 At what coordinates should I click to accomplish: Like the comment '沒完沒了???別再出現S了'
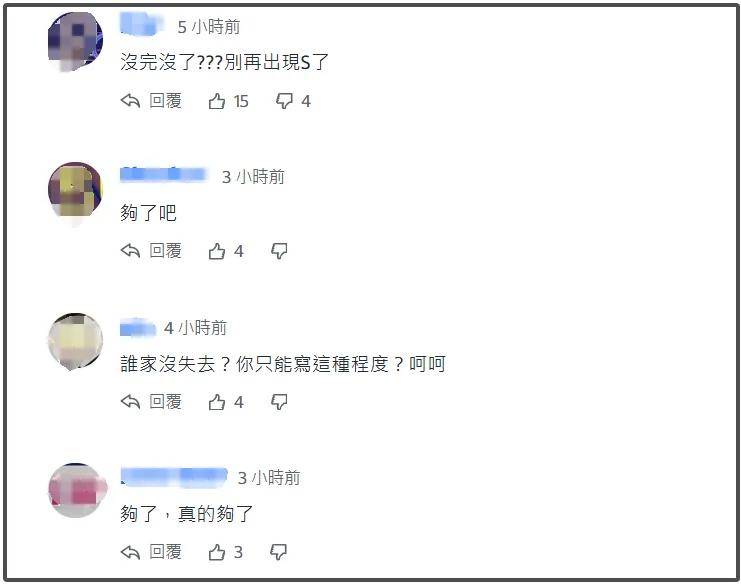click(217, 101)
